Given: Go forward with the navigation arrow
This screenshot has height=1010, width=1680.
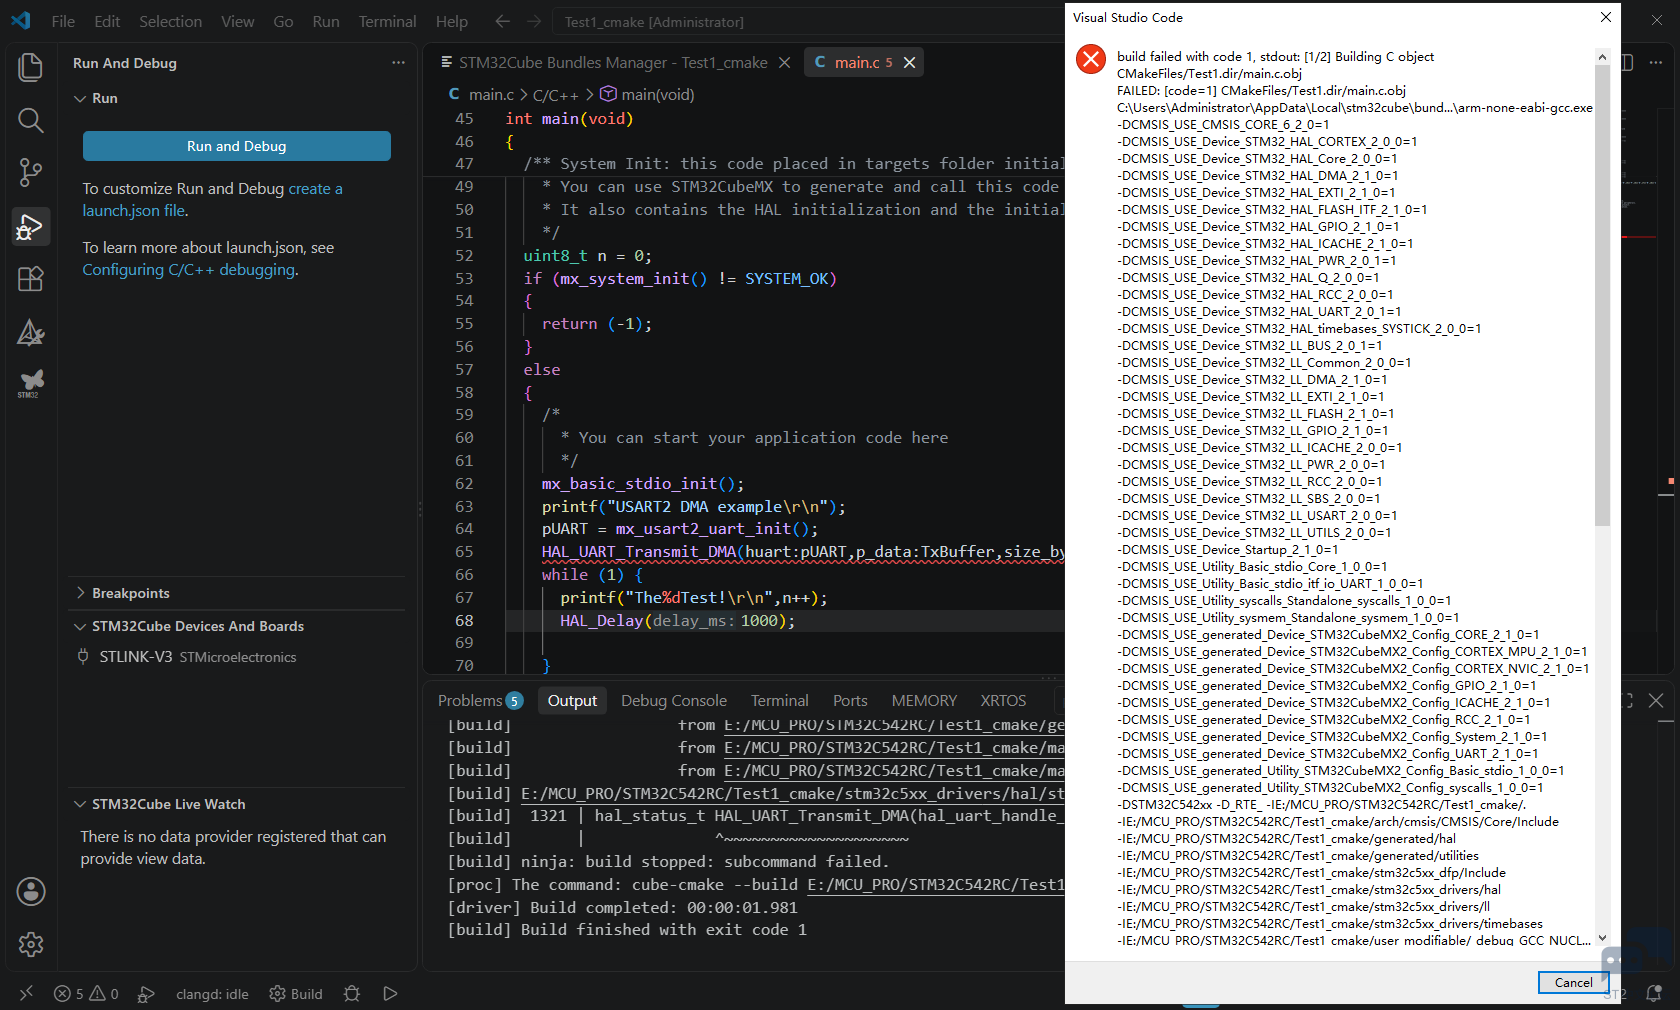Looking at the screenshot, I should [534, 21].
